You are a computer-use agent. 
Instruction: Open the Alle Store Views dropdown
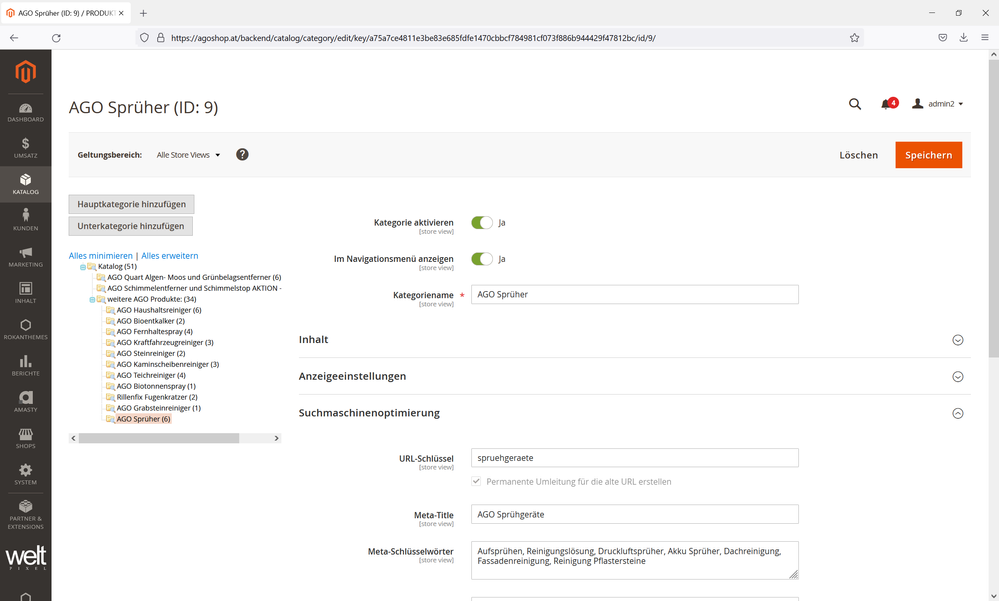tap(188, 155)
